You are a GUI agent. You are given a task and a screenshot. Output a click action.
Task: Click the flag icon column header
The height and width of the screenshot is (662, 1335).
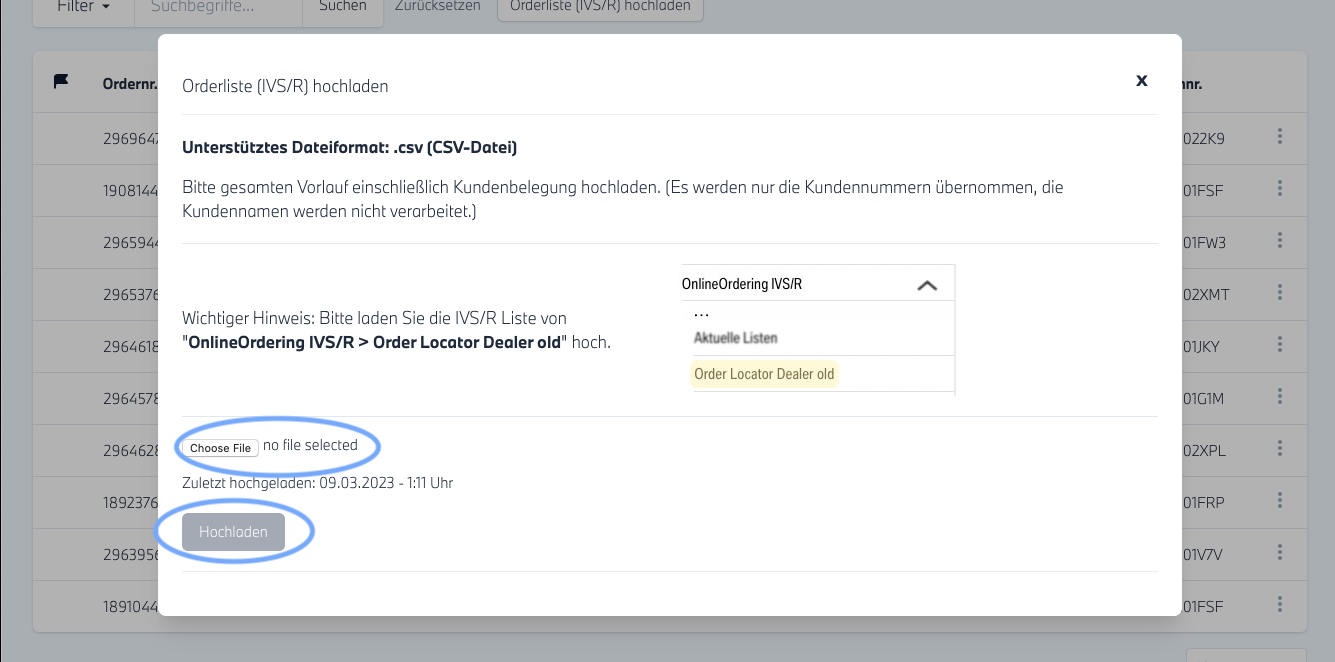click(x=61, y=83)
